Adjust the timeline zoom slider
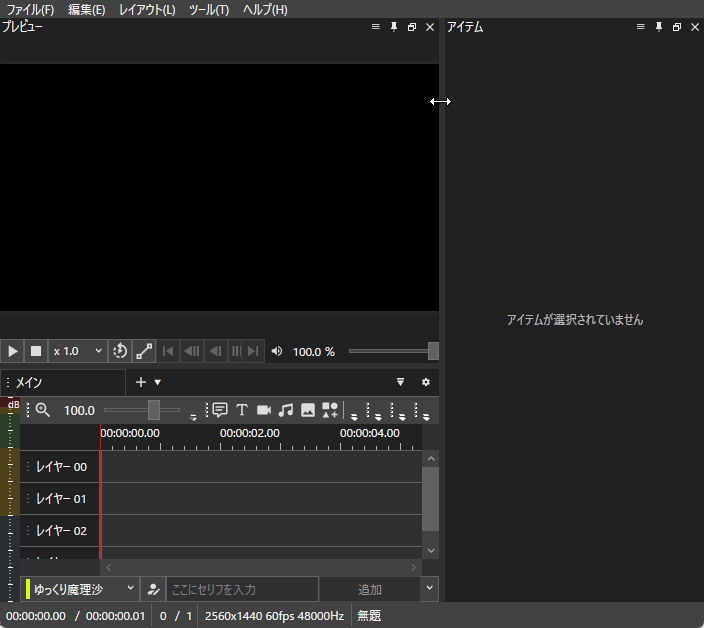This screenshot has height=628, width=704. click(x=142, y=410)
